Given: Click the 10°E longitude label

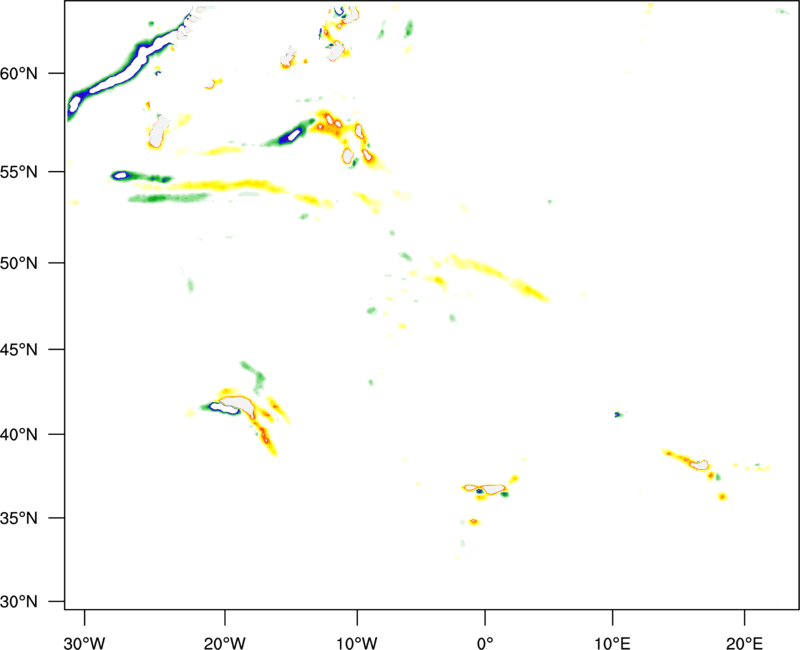Looking at the screenshot, I should coord(612,630).
